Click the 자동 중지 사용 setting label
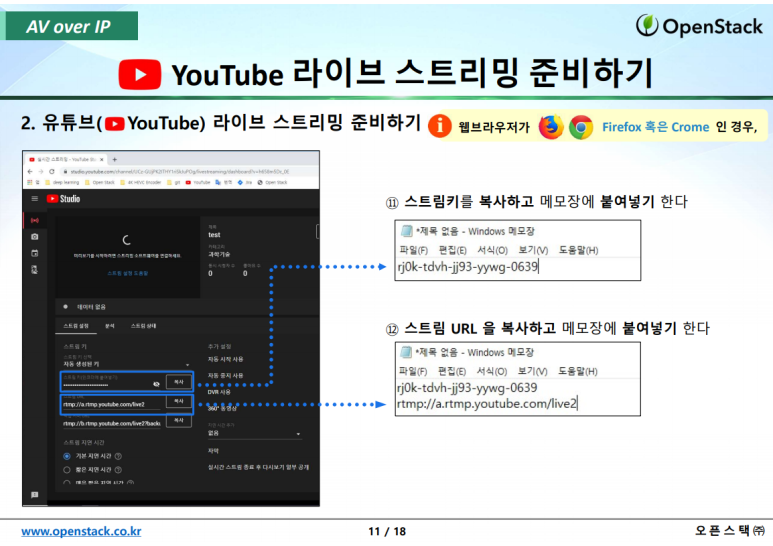The width and height of the screenshot is (773, 546). pyautogui.click(x=225, y=375)
